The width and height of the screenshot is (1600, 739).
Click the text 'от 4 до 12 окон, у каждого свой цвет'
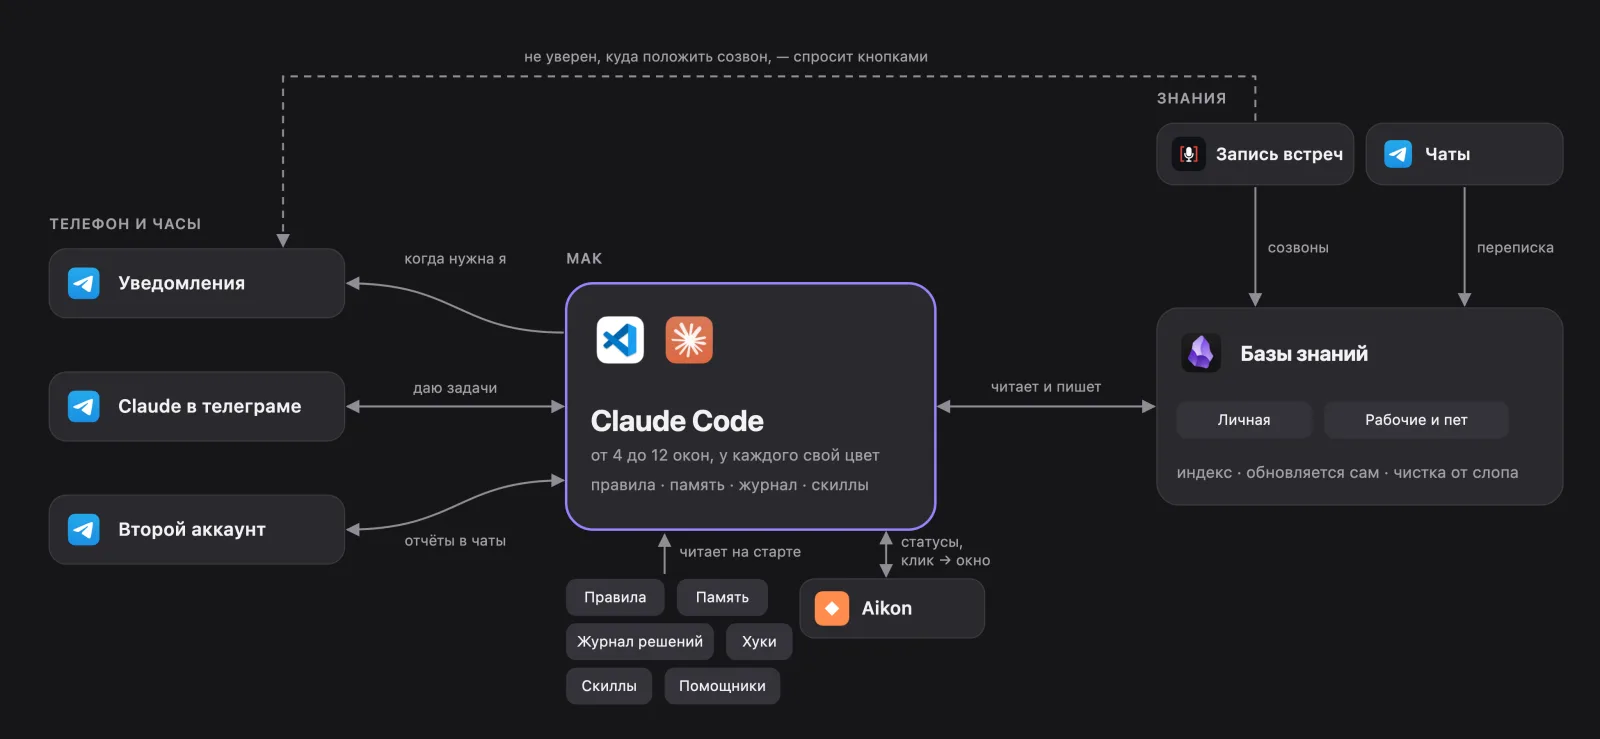pyautogui.click(x=735, y=456)
